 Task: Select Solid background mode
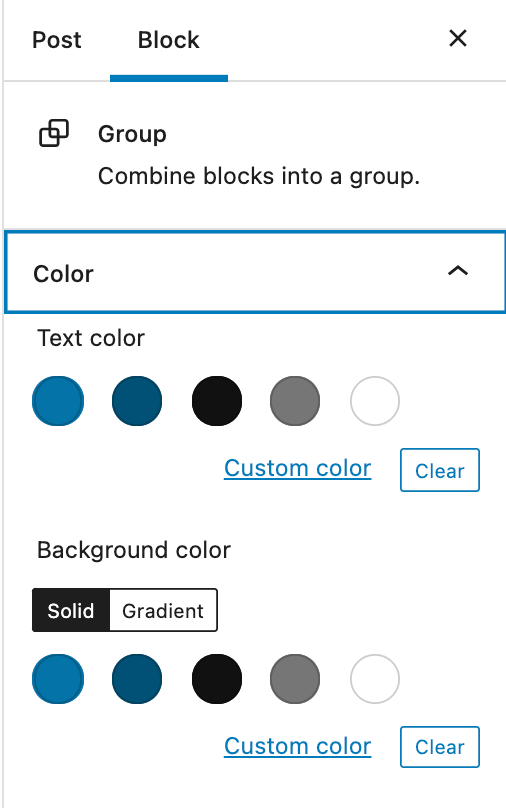tap(71, 611)
